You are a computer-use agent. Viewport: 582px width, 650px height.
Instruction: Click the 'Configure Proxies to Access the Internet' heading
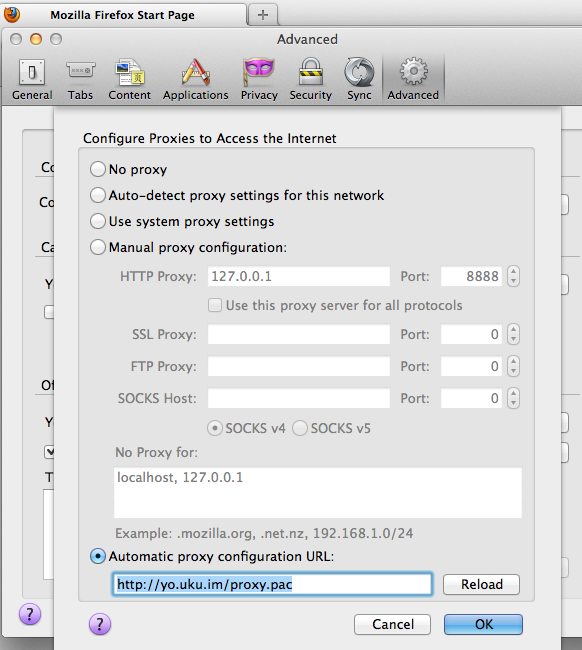point(210,138)
